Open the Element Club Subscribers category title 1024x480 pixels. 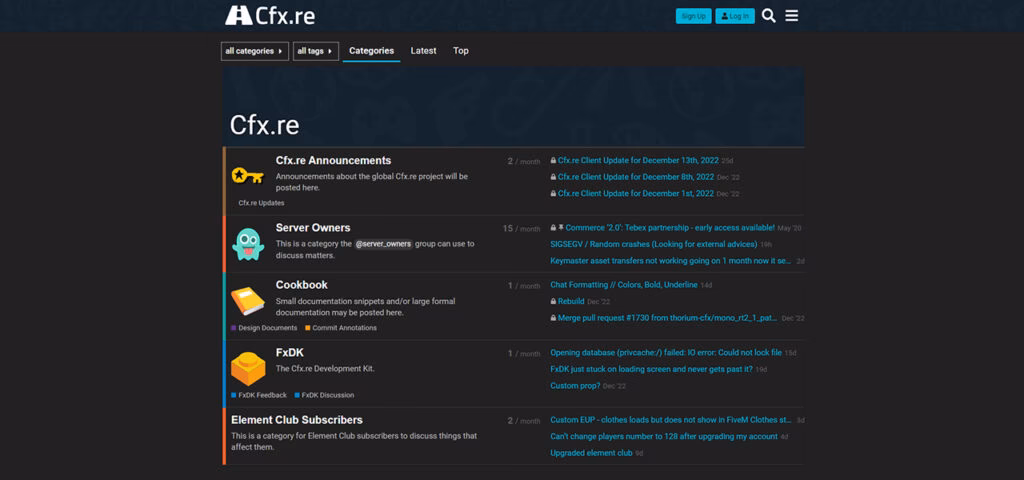(x=296, y=420)
